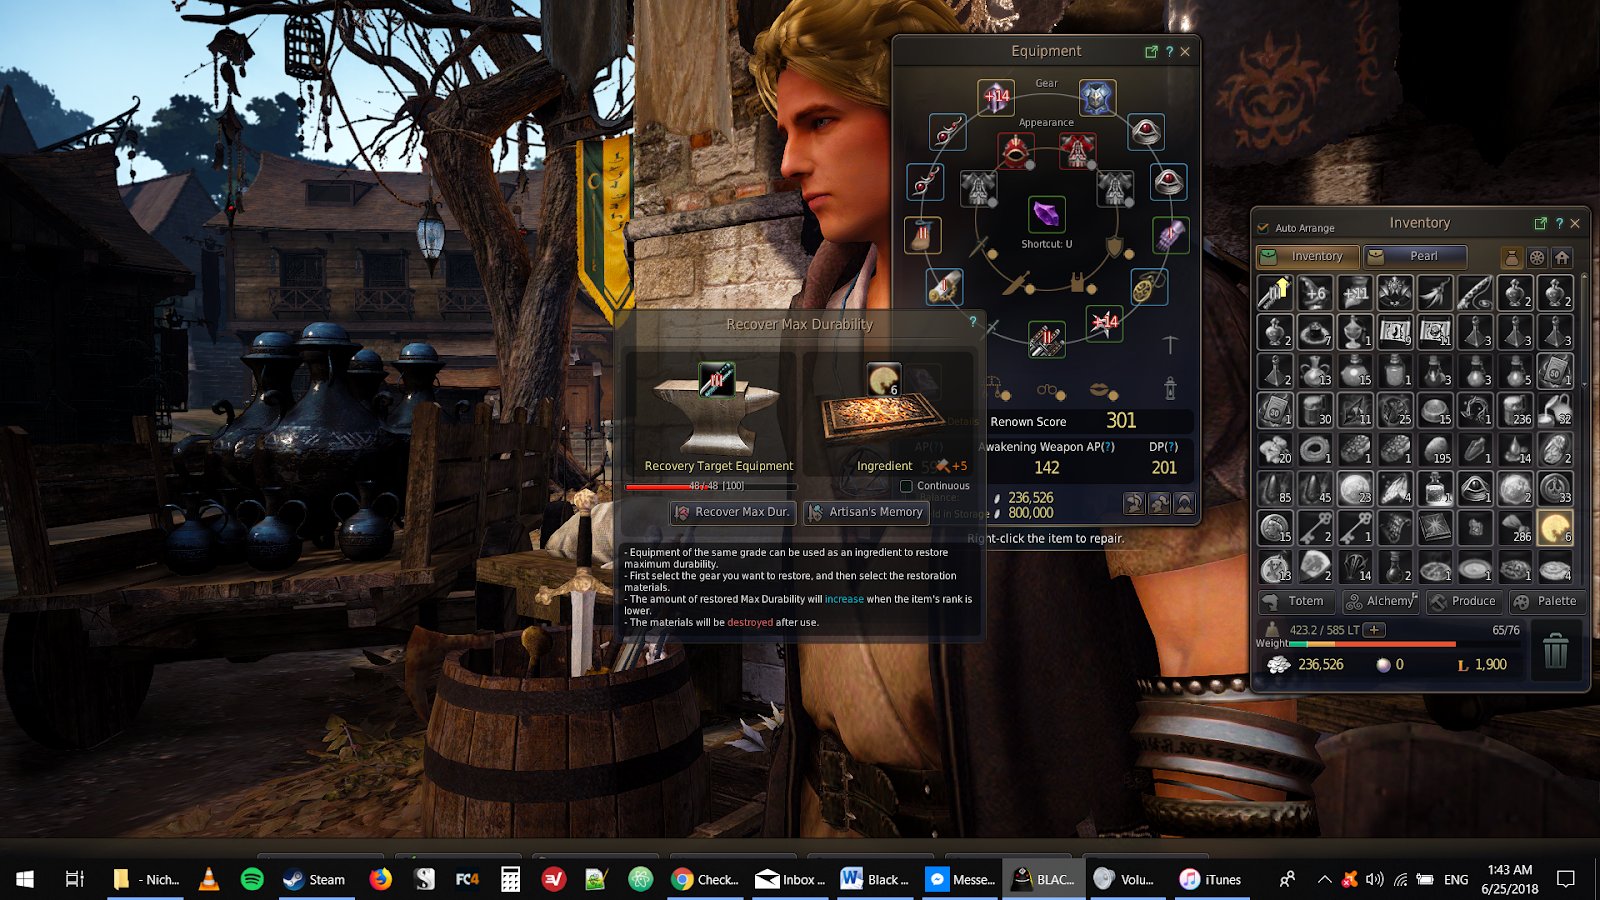The width and height of the screenshot is (1600, 900).
Task: Open the Palette panel
Action: tap(1547, 601)
